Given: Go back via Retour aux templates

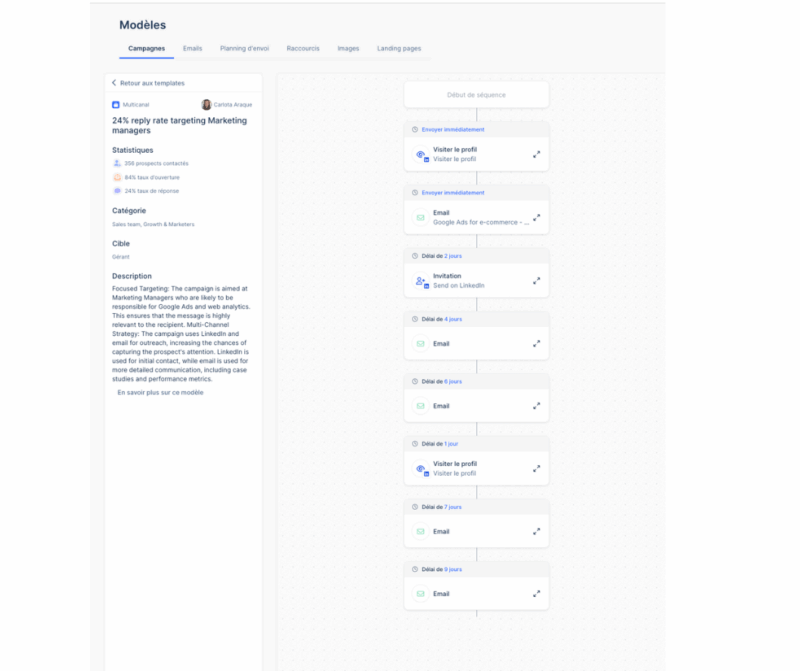Looking at the screenshot, I should coord(148,83).
